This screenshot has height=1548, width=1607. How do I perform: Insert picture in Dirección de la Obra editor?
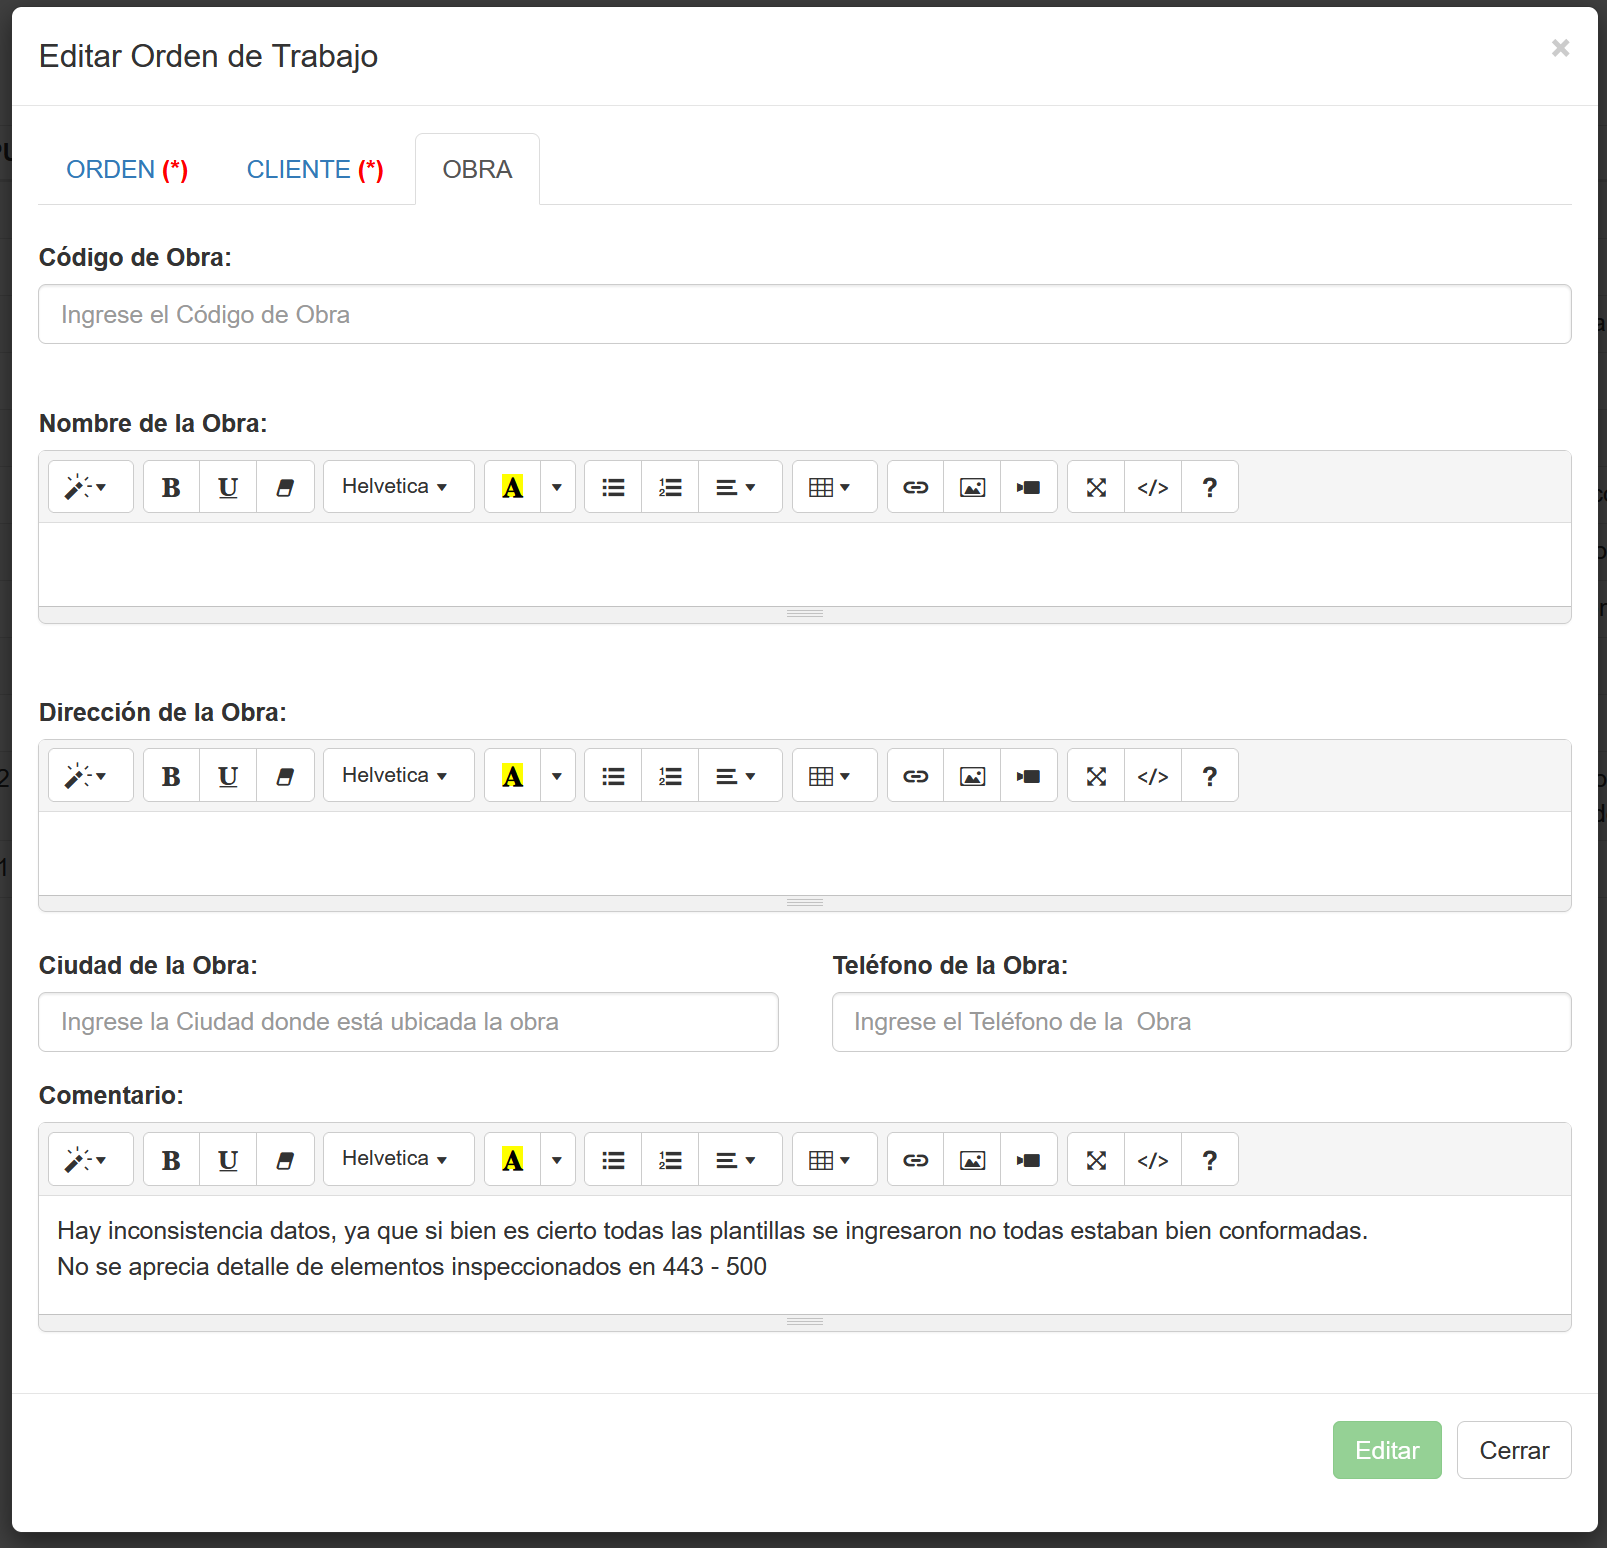coord(972,776)
